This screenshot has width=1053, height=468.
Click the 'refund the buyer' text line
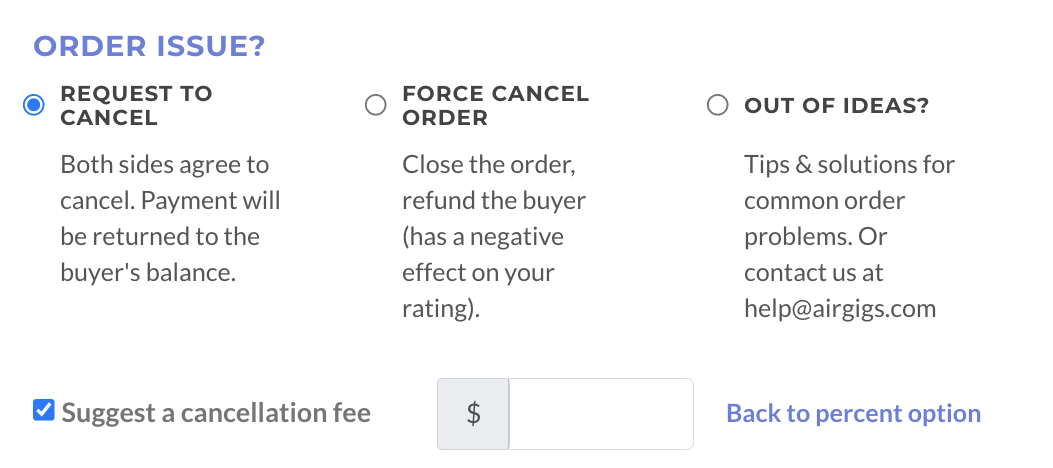click(494, 200)
